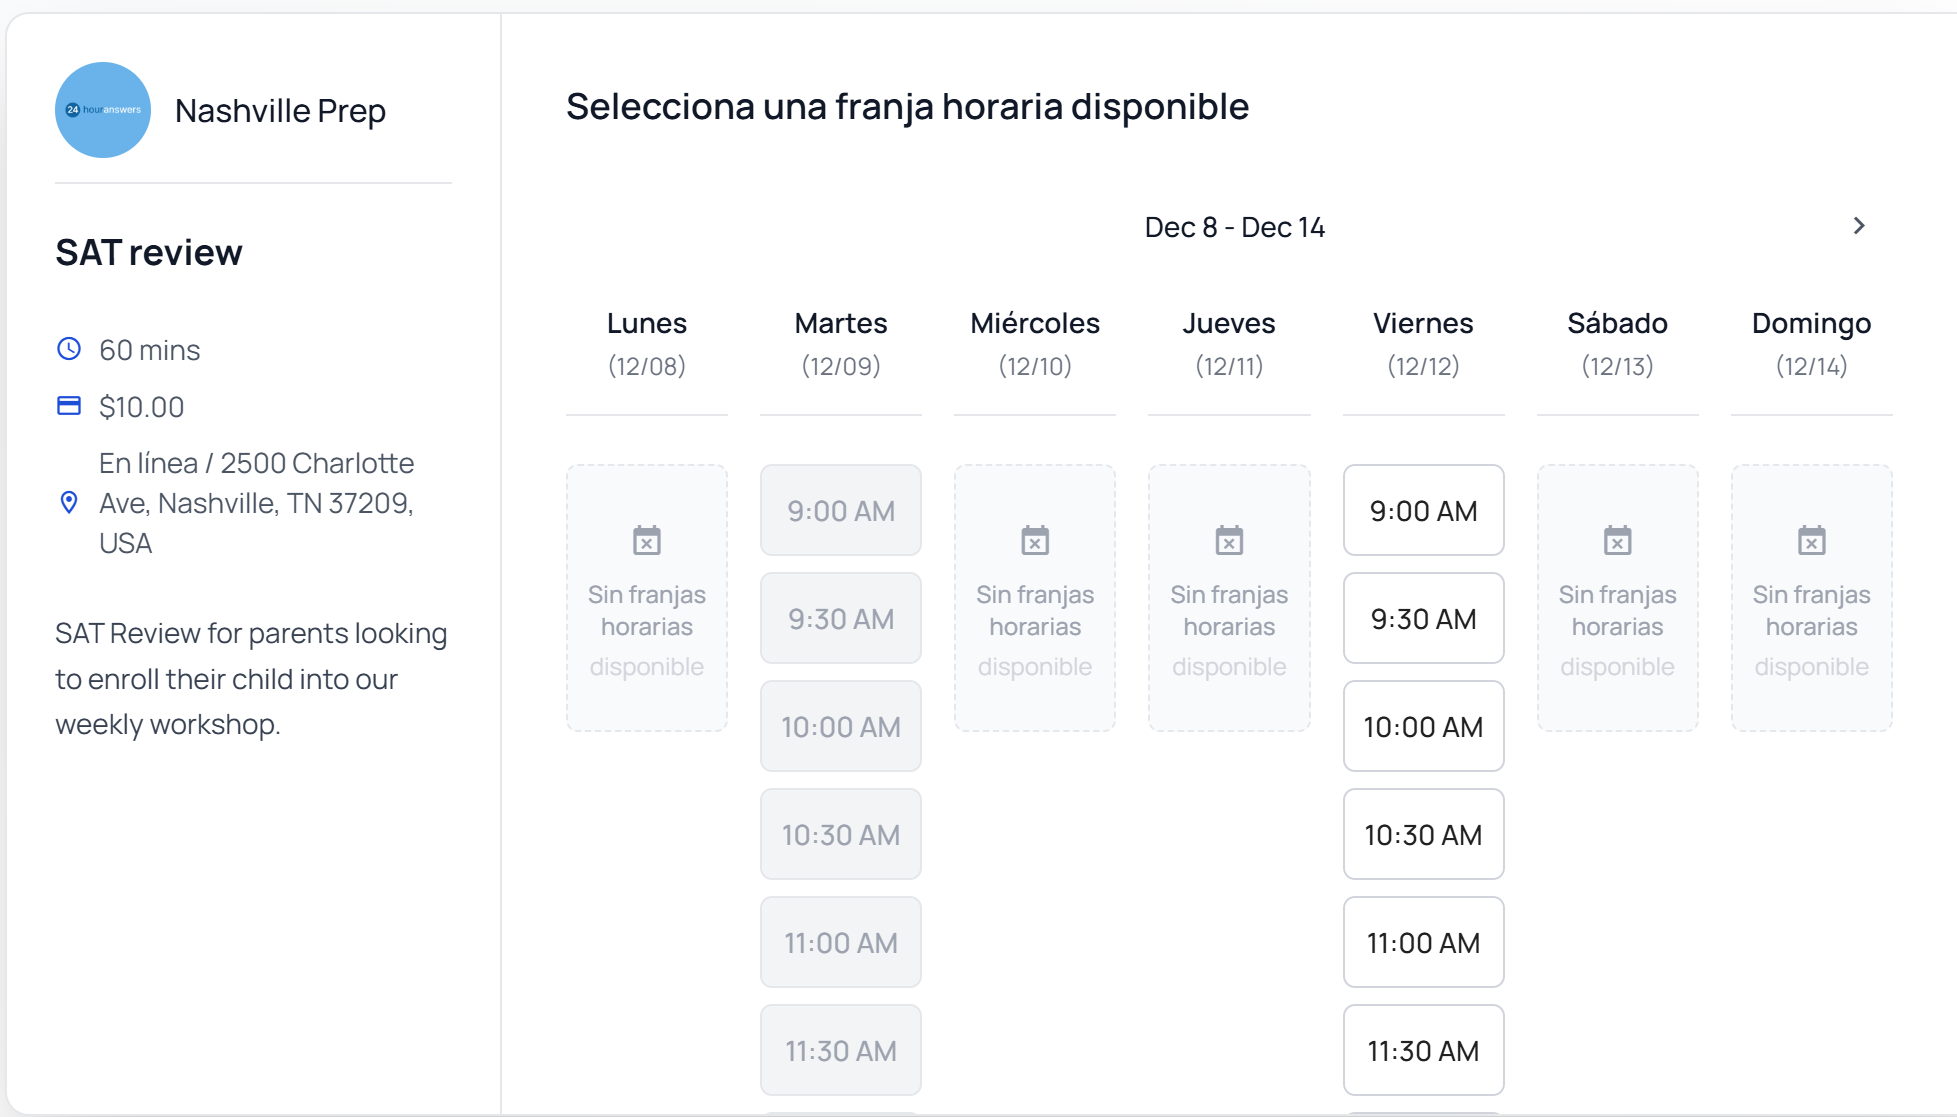
Task: Select the 11:00 AM slot on Martes
Action: [x=840, y=942]
